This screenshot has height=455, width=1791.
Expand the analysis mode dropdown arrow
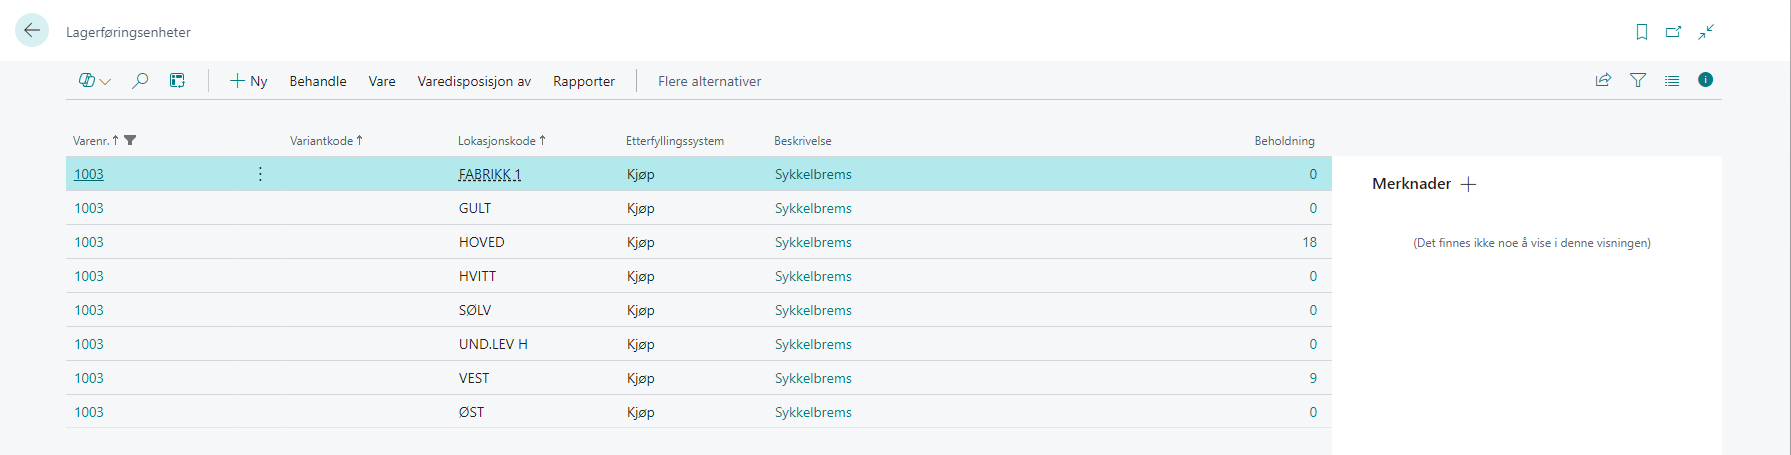coord(105,82)
